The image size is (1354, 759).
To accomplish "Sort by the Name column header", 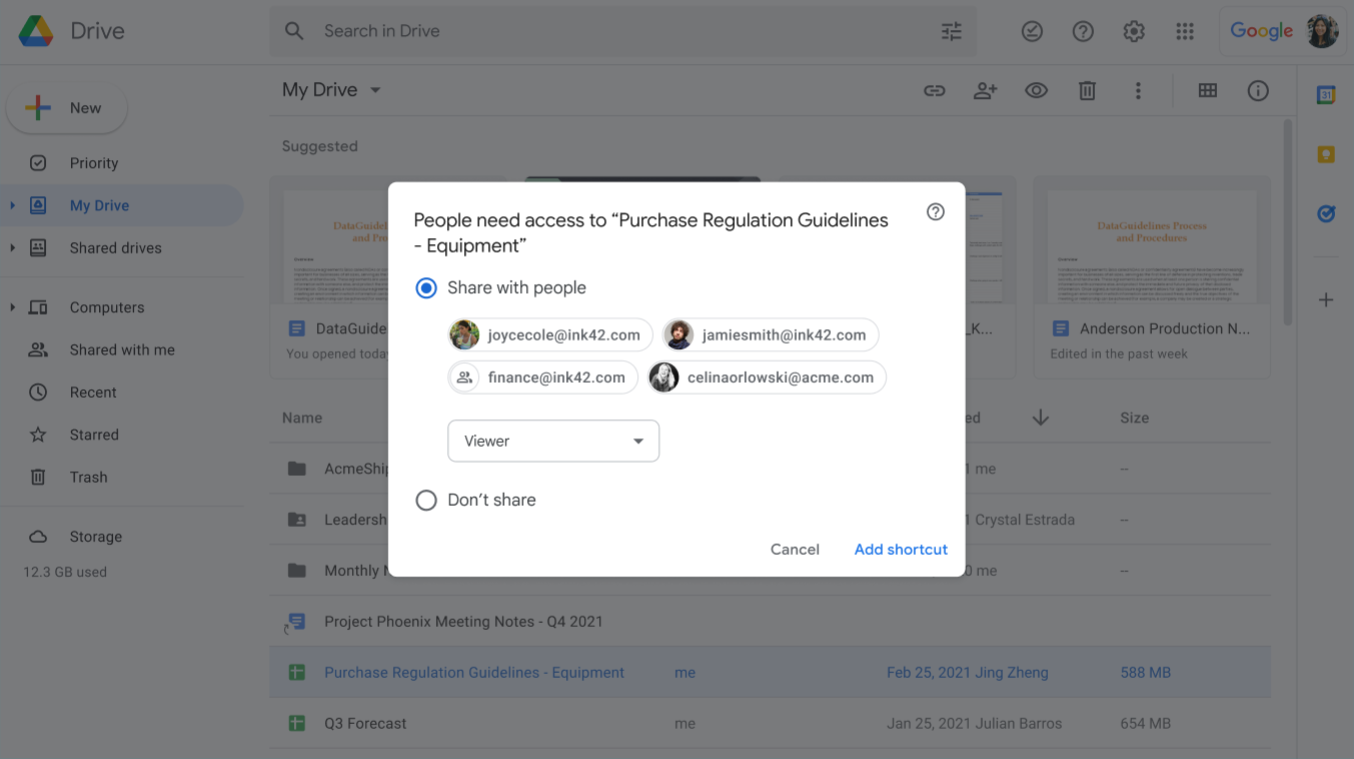I will point(302,418).
